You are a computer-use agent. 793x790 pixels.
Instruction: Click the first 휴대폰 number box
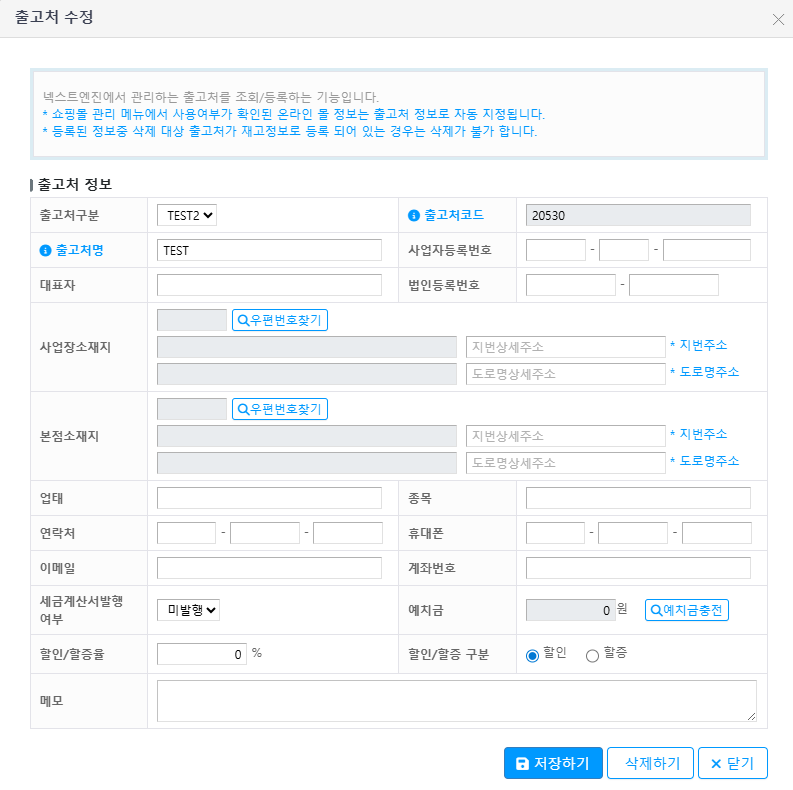coord(555,533)
